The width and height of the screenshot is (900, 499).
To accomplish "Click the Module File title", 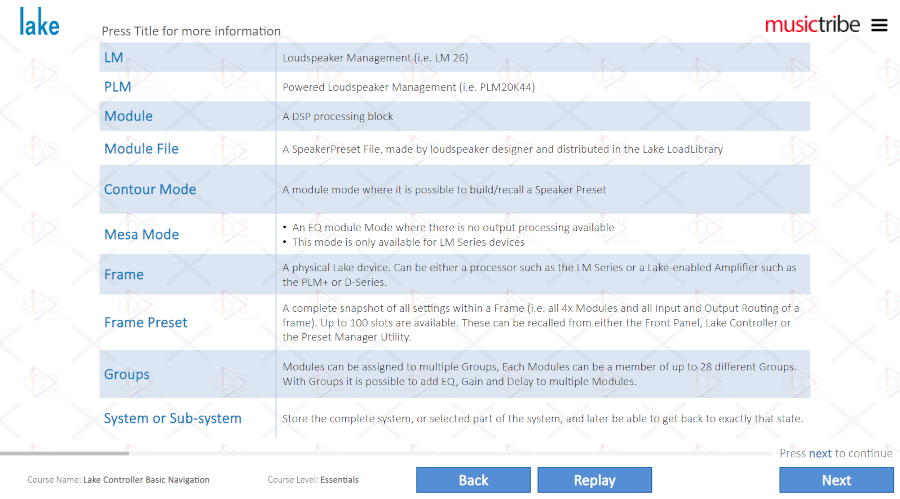I will click(x=141, y=149).
